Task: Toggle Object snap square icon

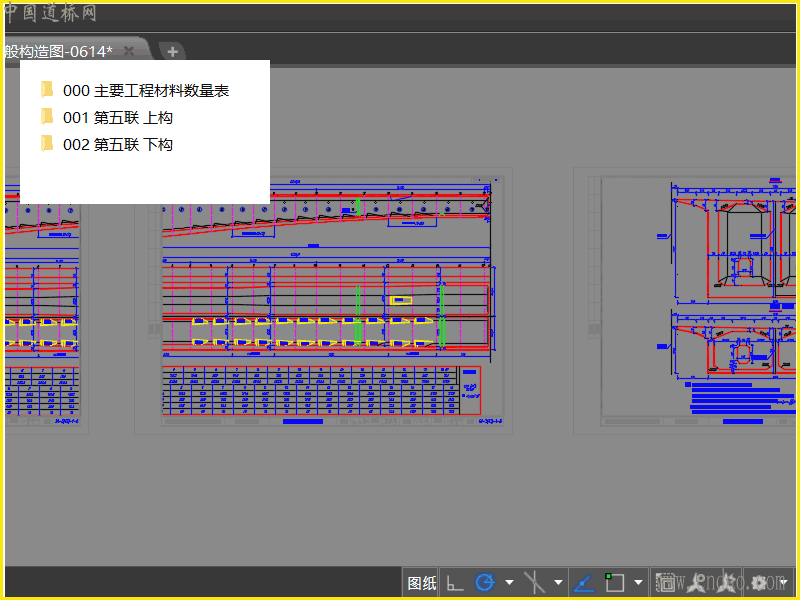Action: pos(614,582)
